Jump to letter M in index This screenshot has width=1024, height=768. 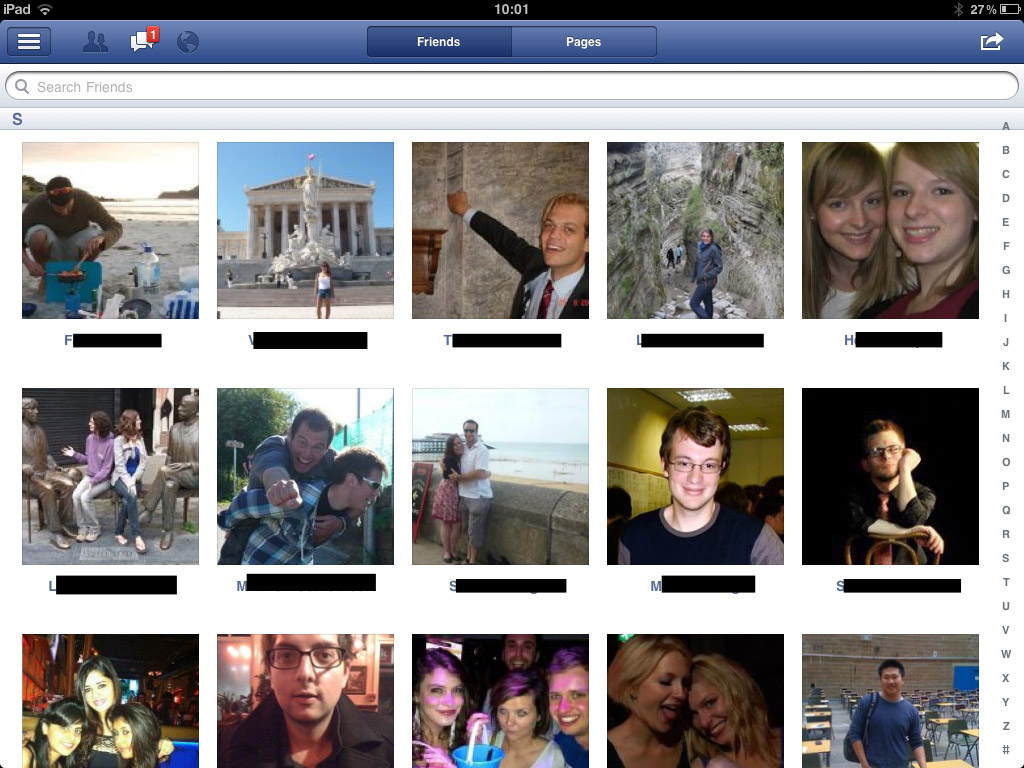coord(1006,414)
